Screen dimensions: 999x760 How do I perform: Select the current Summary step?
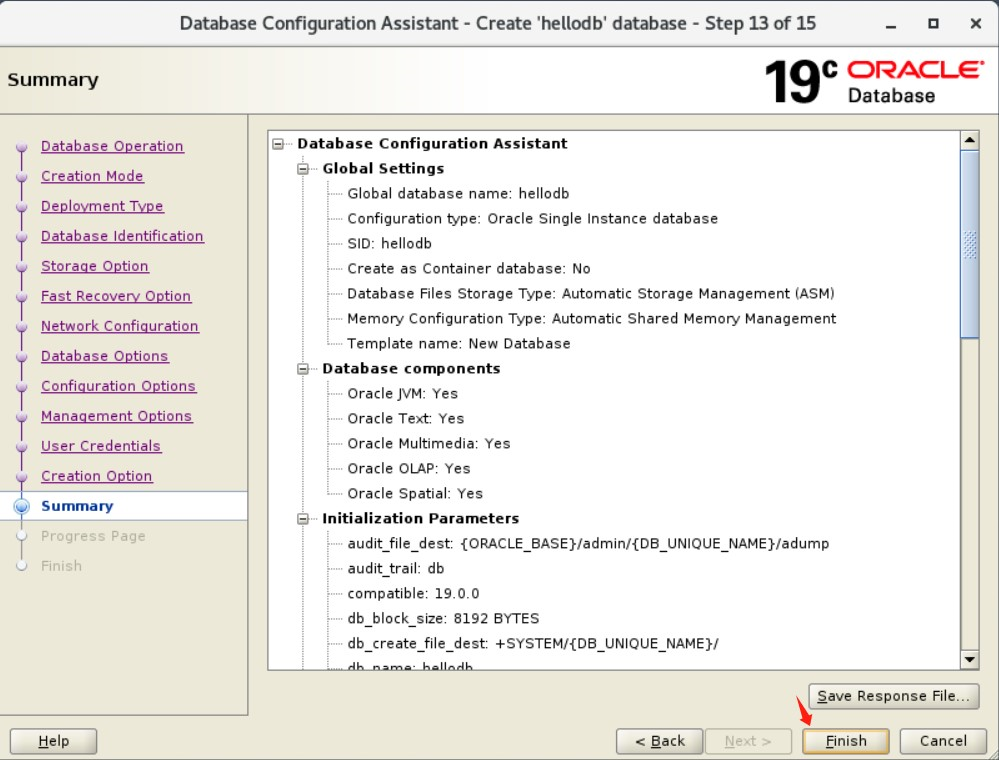tap(77, 506)
